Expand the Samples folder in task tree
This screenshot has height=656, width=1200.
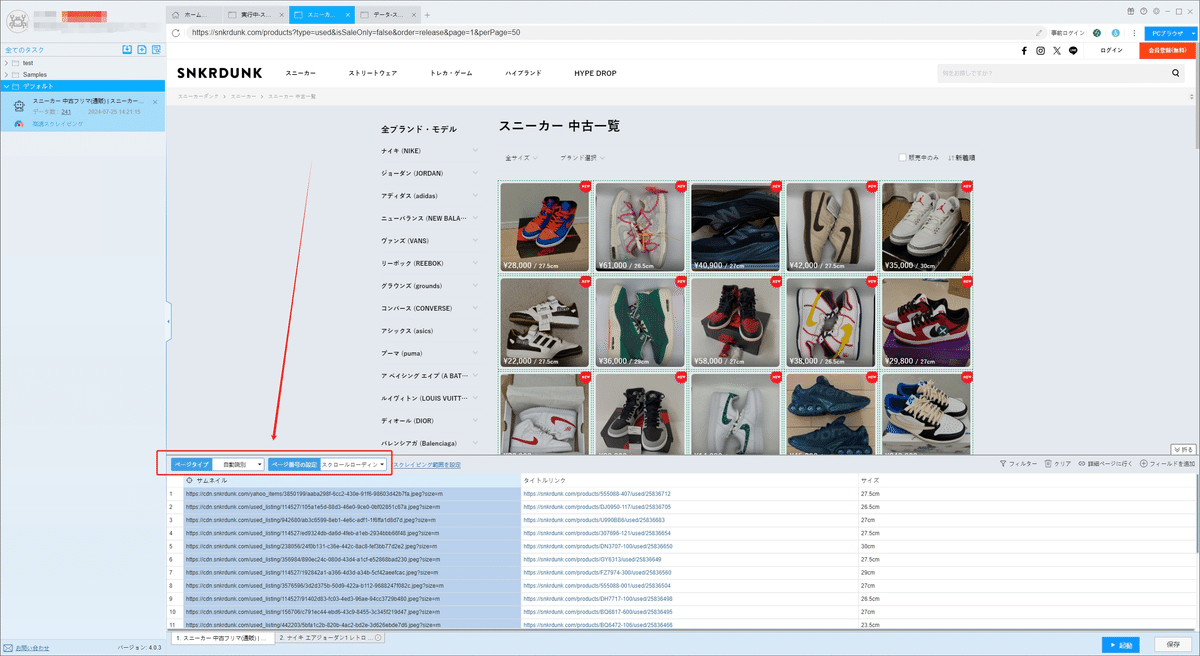tap(7, 74)
